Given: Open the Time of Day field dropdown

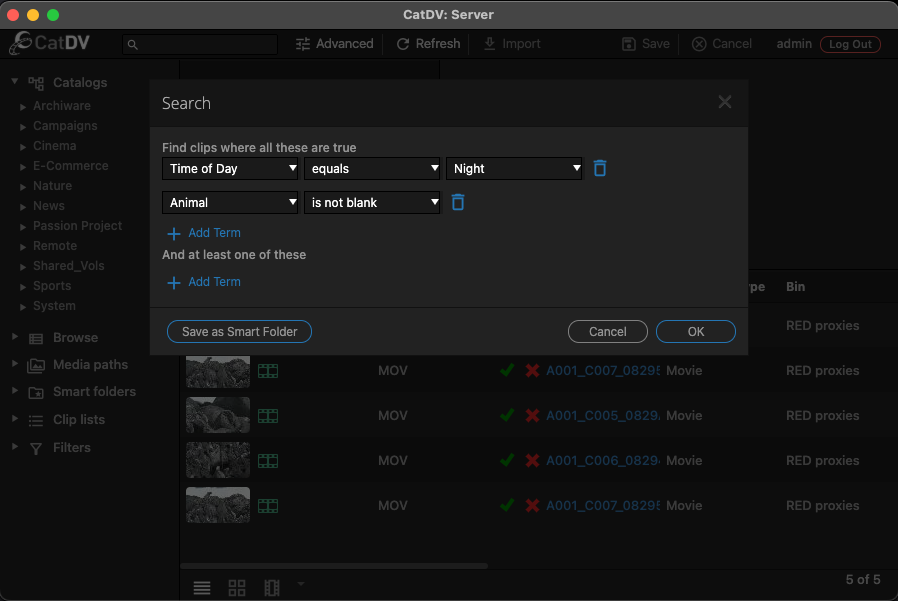Looking at the screenshot, I should [230, 168].
